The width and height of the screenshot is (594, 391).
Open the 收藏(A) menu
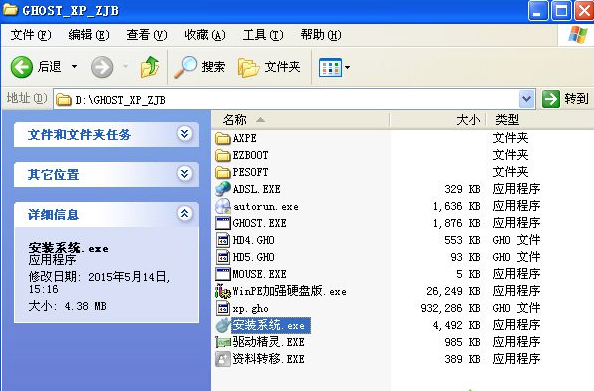pos(205,35)
